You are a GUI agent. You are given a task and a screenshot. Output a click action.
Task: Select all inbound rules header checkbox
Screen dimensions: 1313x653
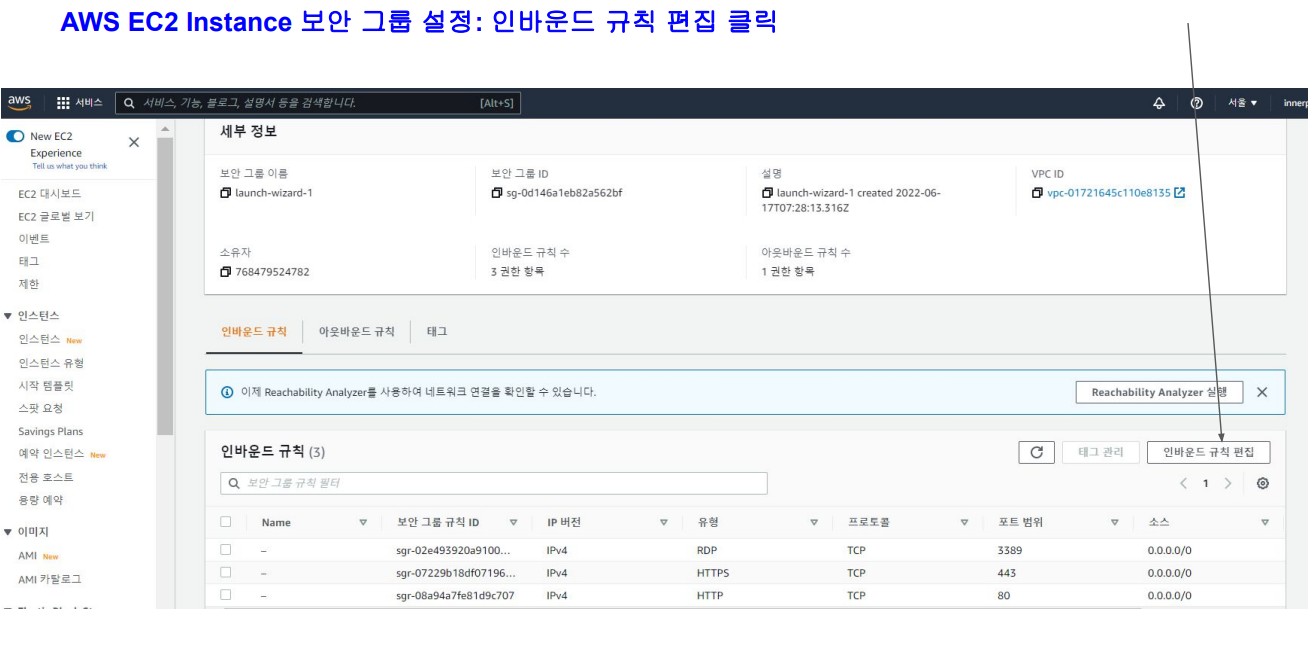pos(226,521)
